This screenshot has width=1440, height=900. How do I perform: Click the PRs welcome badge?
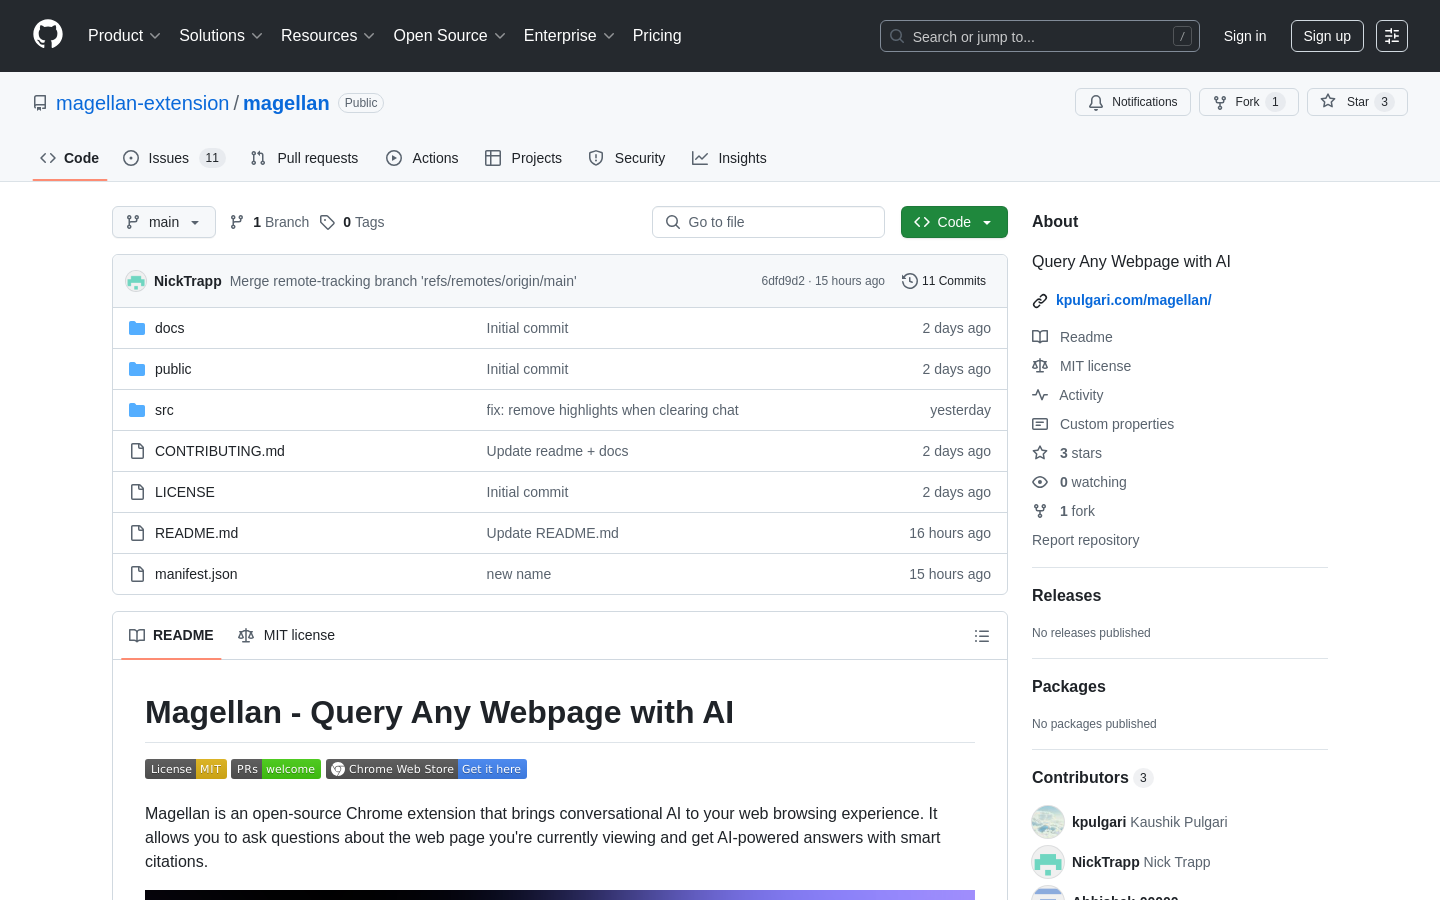[x=276, y=769]
